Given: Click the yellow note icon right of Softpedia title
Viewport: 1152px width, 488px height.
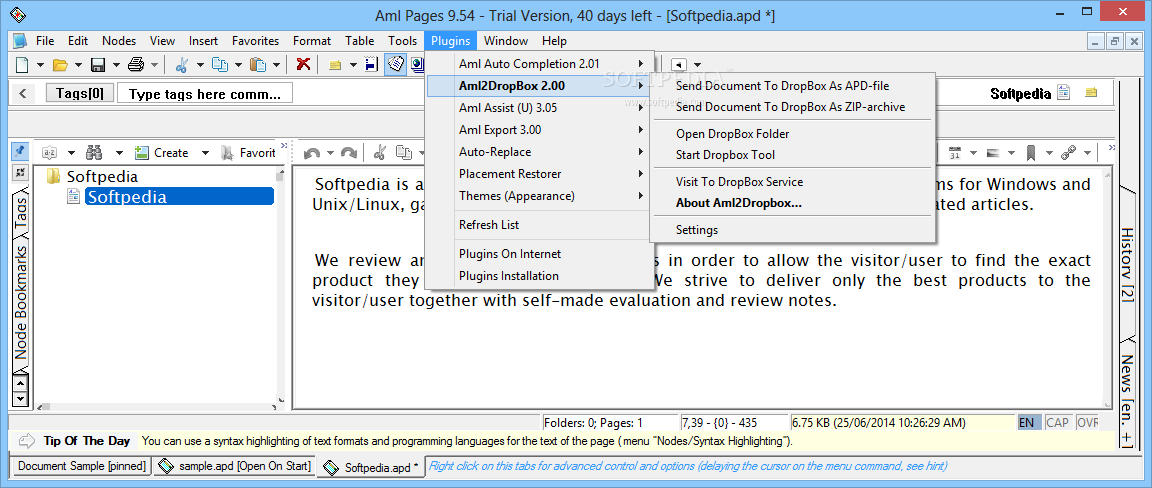Looking at the screenshot, I should click(x=1091, y=93).
